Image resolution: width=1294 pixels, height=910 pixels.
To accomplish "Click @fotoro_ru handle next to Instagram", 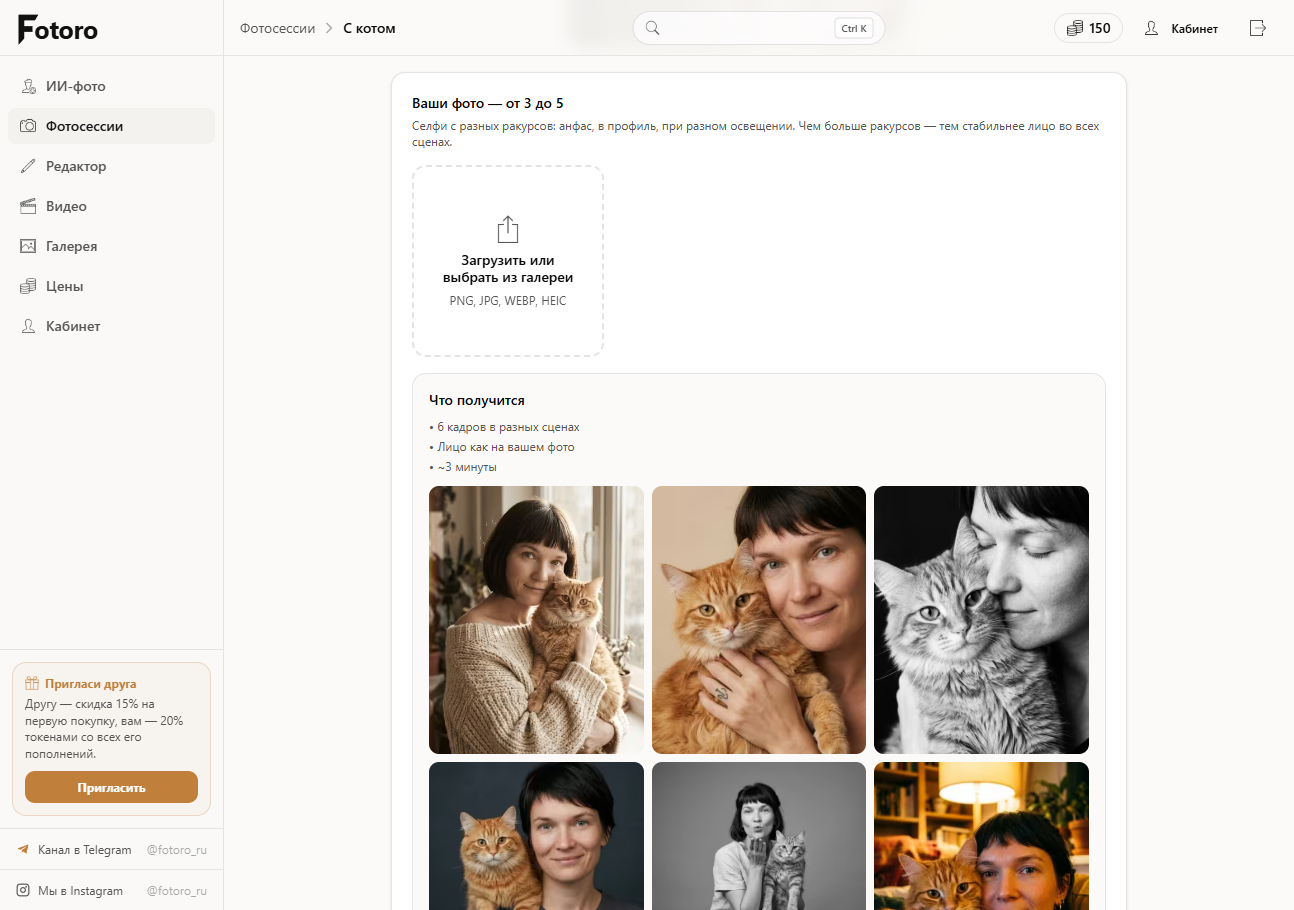I will (177, 891).
